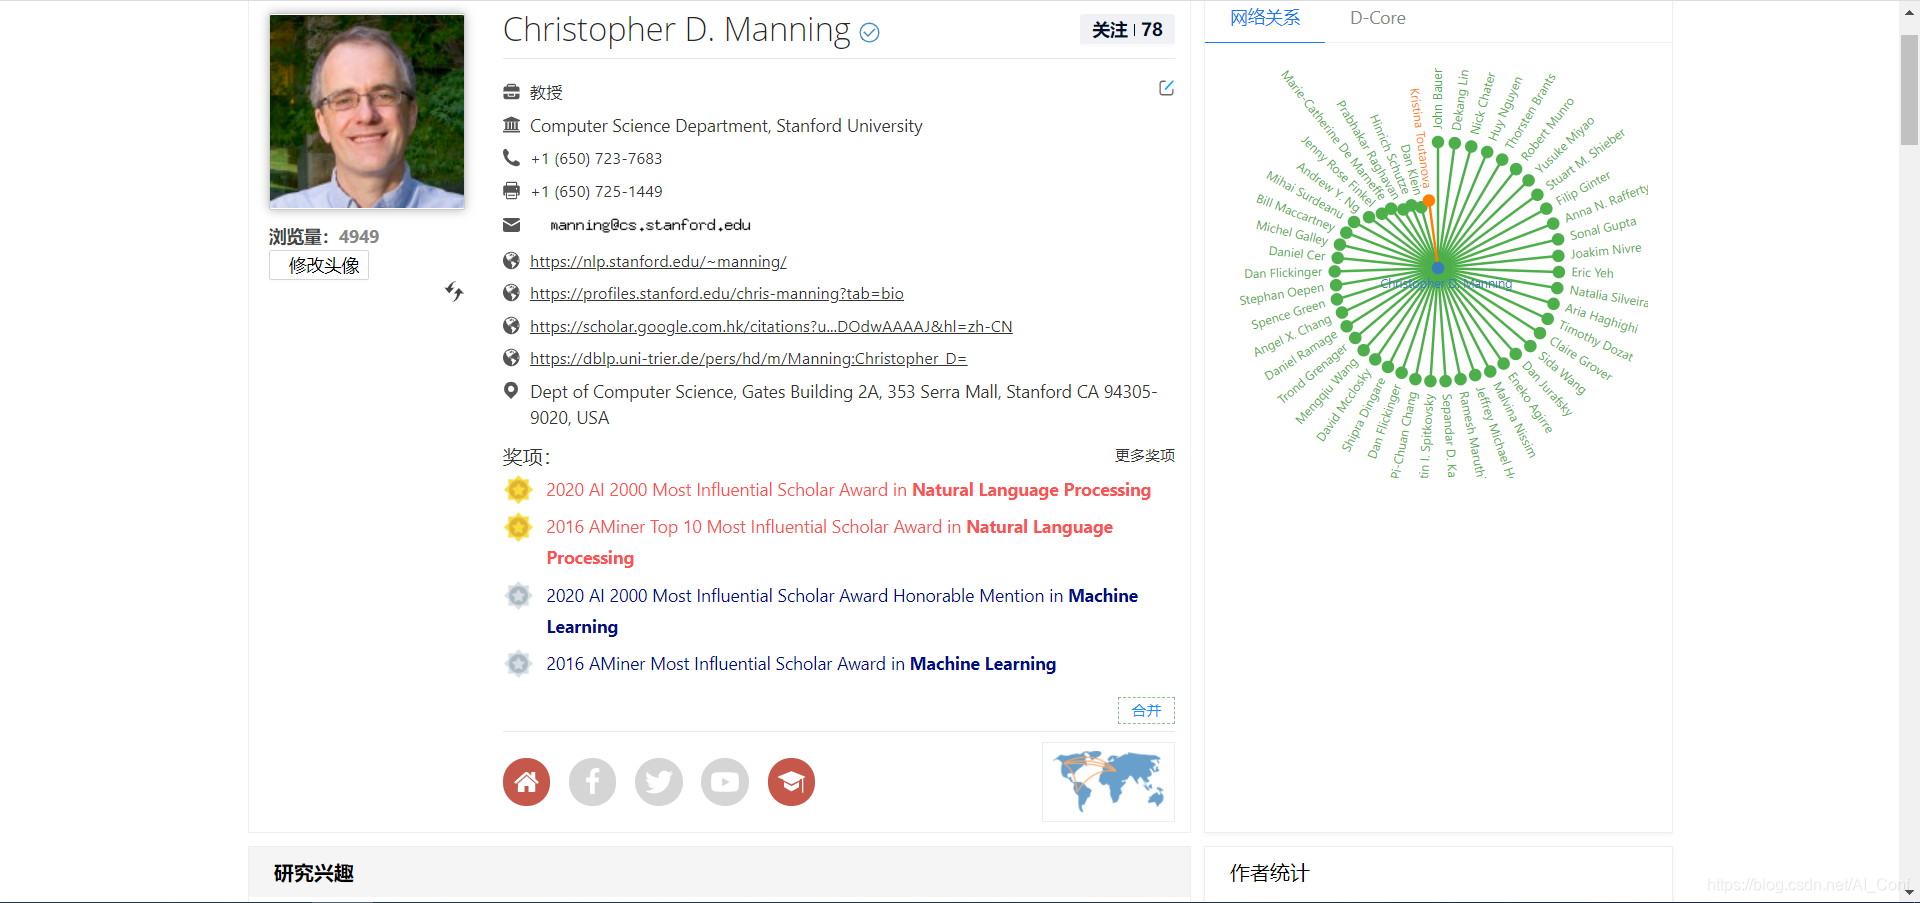This screenshot has width=1920, height=903.
Task: Click the Dan Flickinger name on the graph's left side
Action: click(x=1283, y=273)
